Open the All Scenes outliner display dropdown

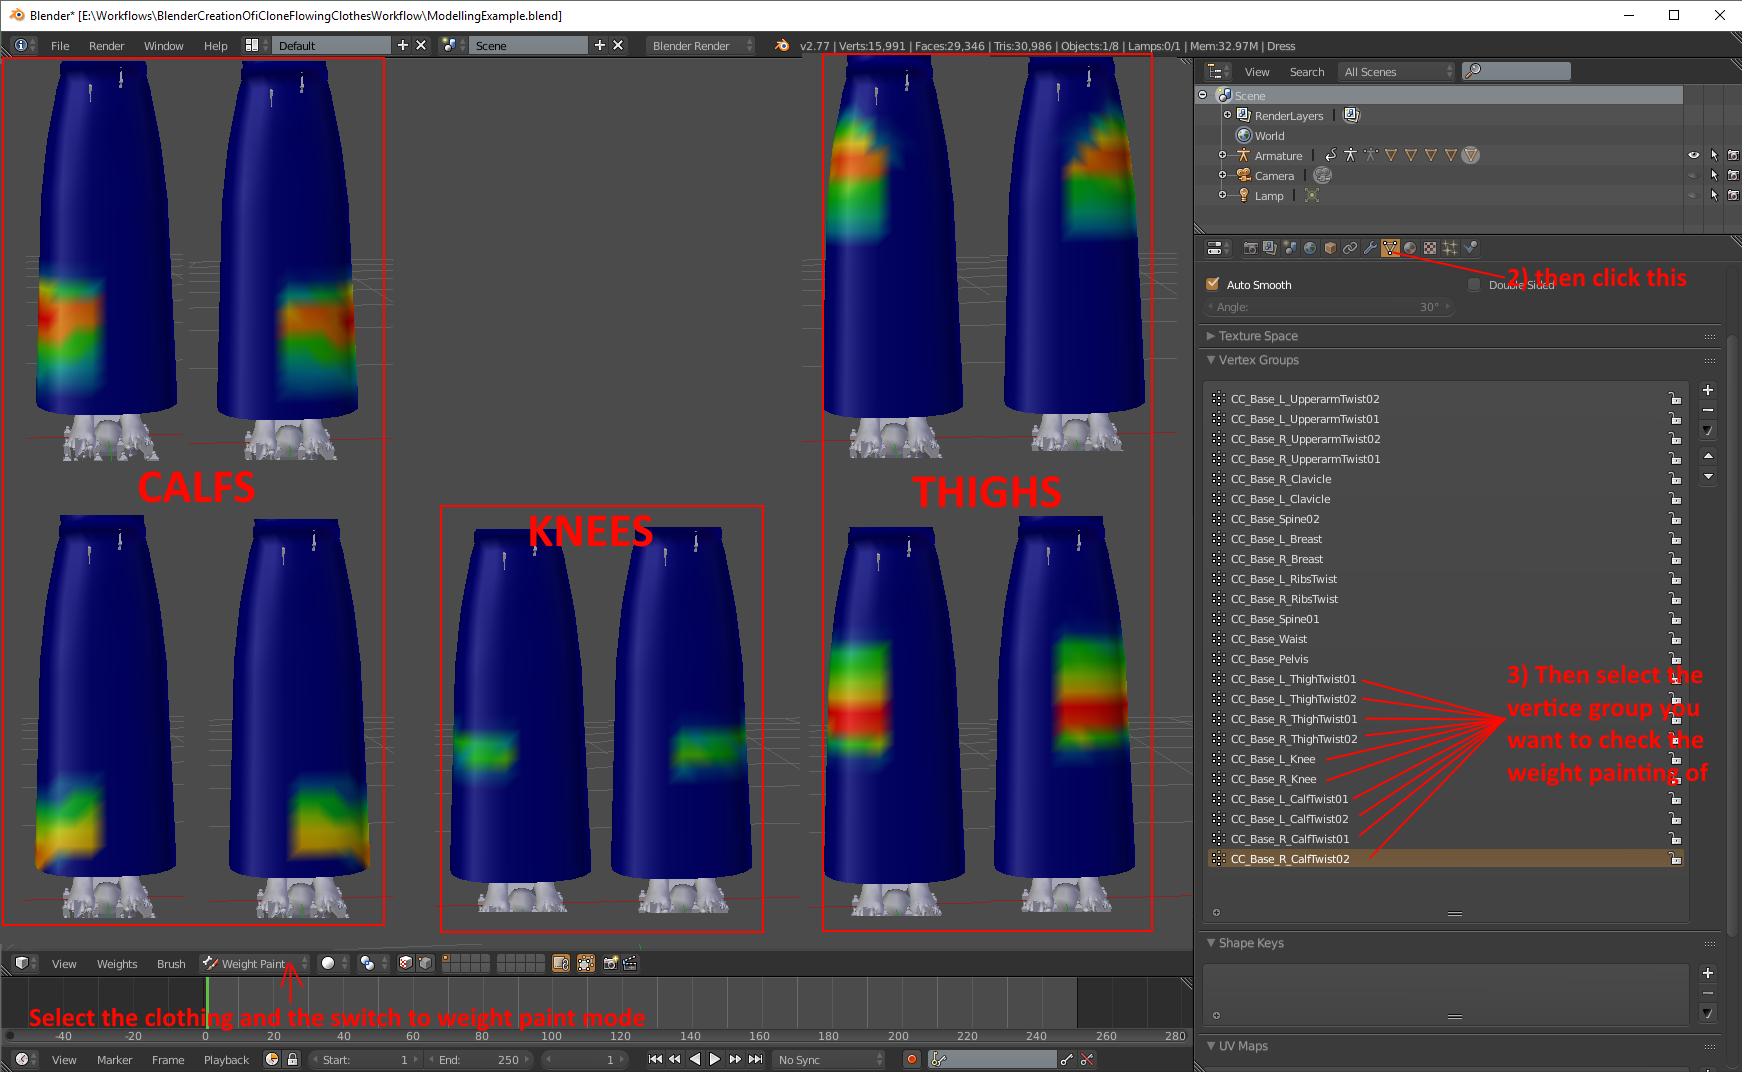[x=1397, y=72]
